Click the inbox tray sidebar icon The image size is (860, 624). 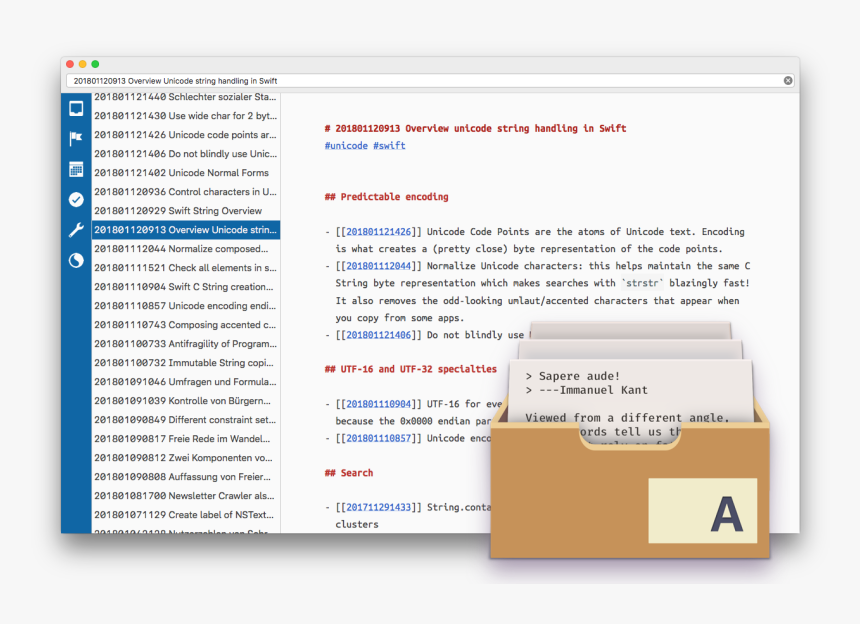[x=76, y=109]
